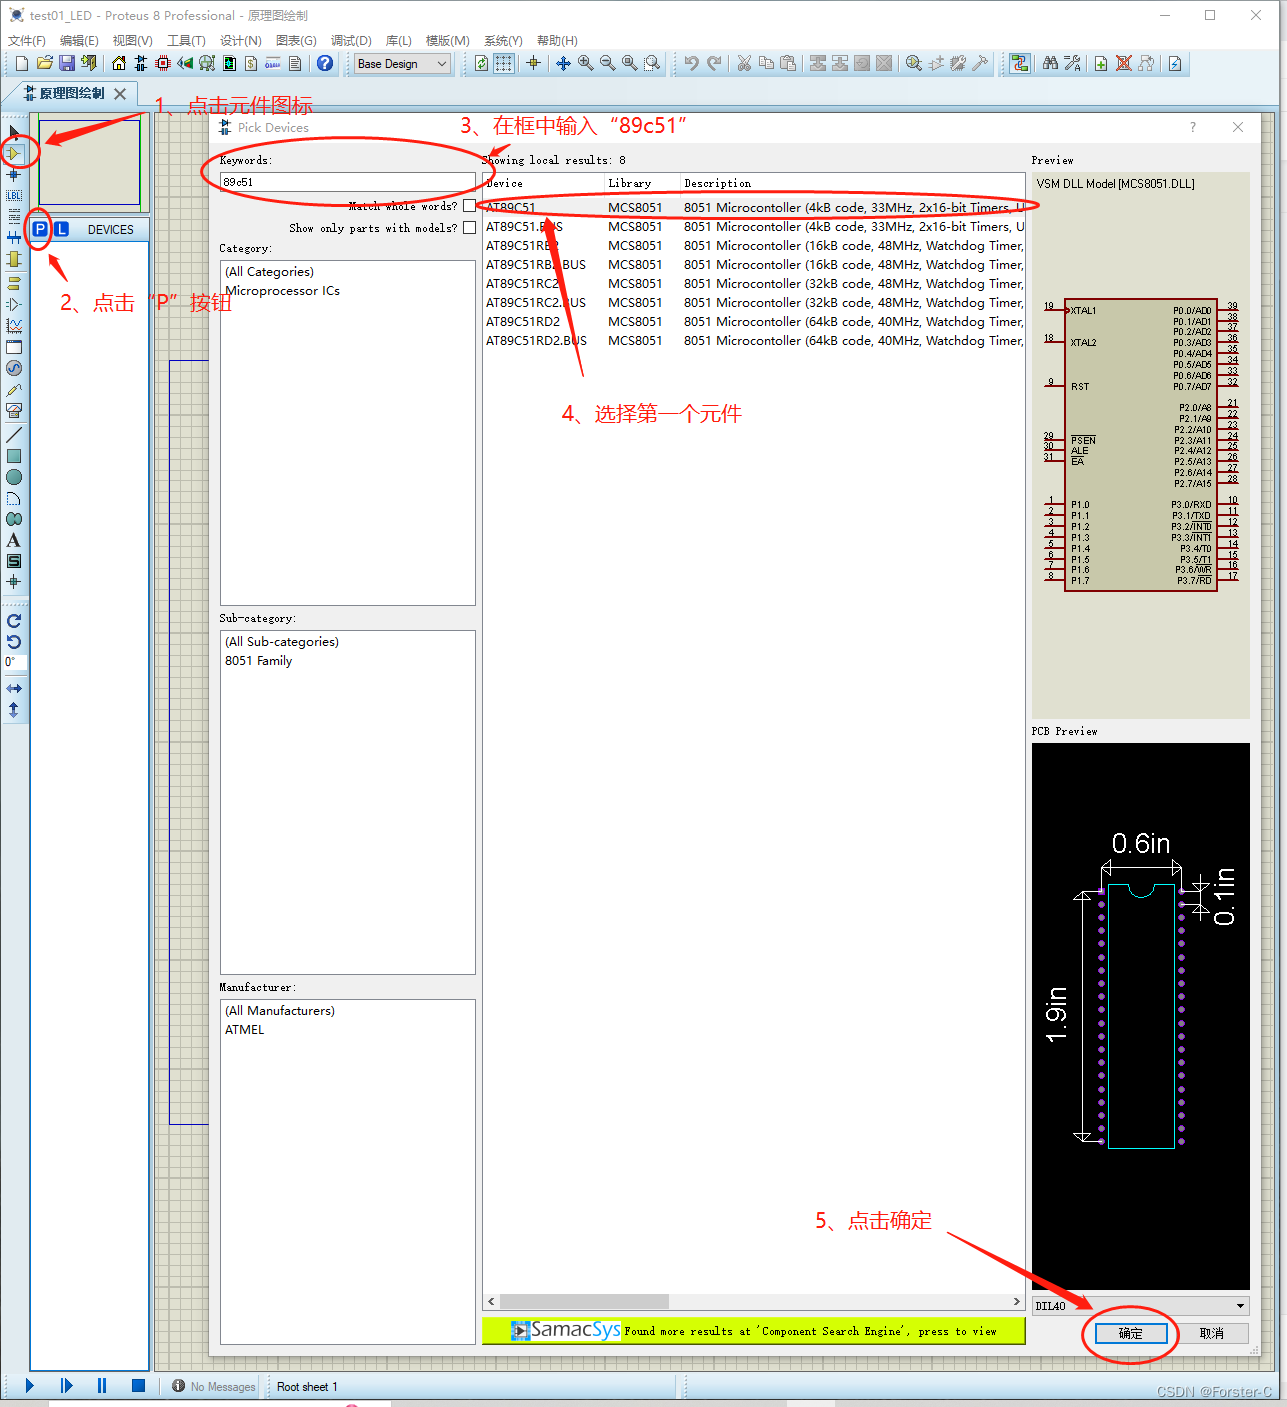Open the 视图(V) menu
Viewport: 1287px width, 1407px height.
132,40
